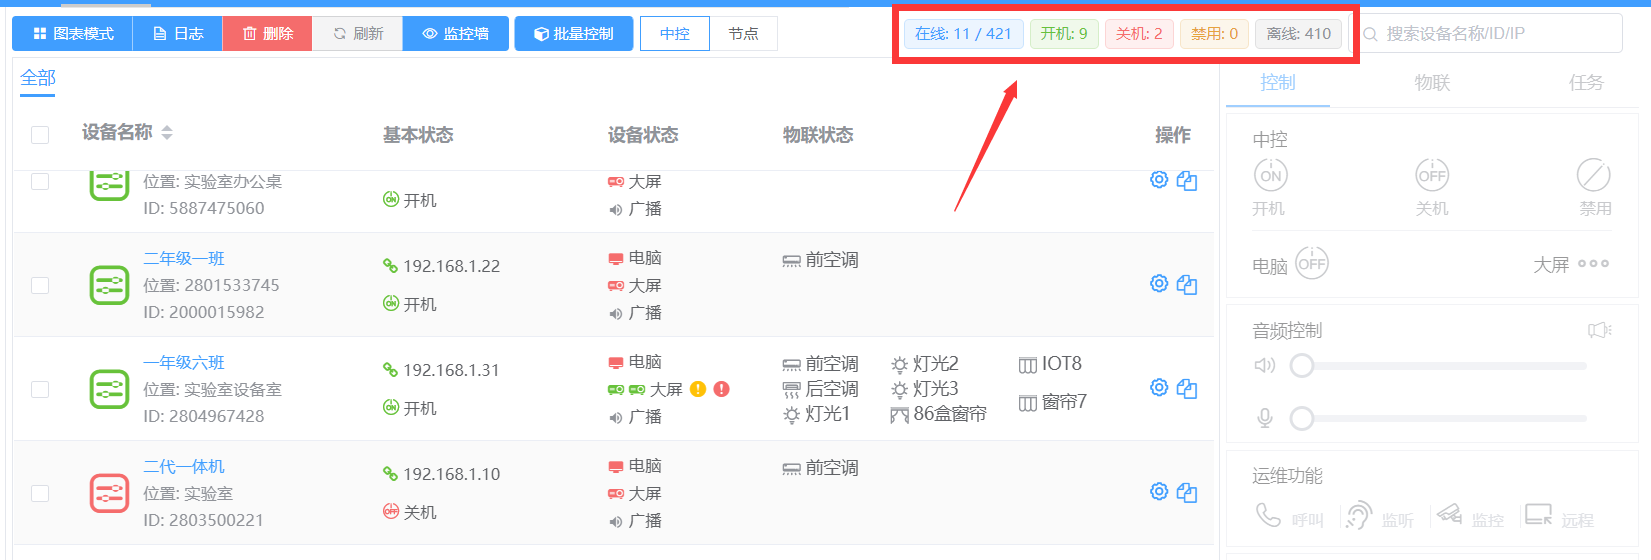Click copy icon for 一年级六班 row
Screen dimensions: 1651x560
coord(1187,389)
